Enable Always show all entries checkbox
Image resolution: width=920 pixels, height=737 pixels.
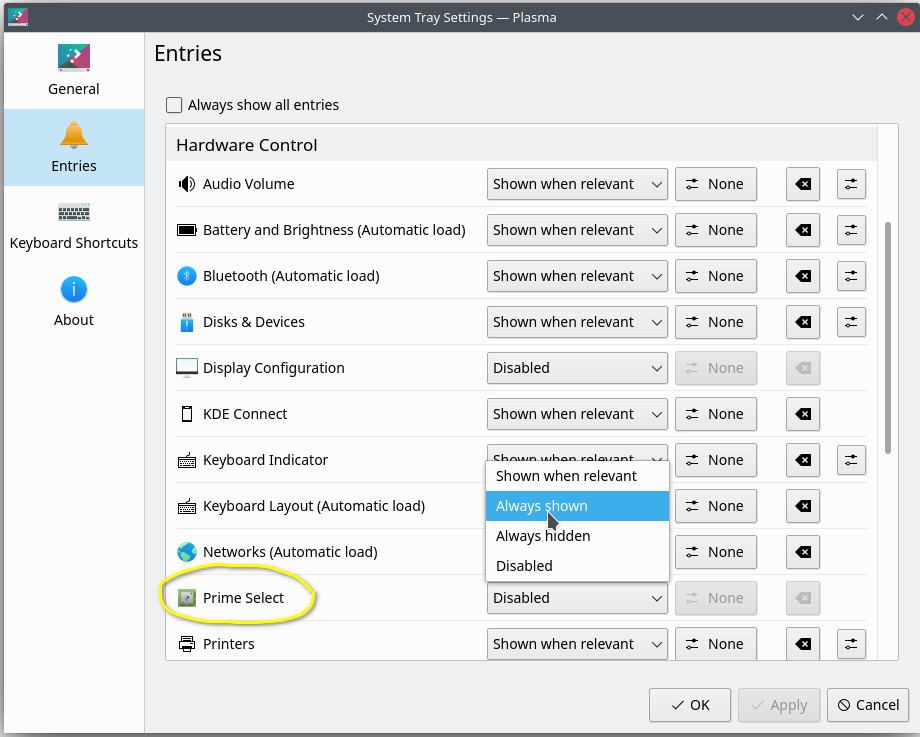tap(174, 105)
